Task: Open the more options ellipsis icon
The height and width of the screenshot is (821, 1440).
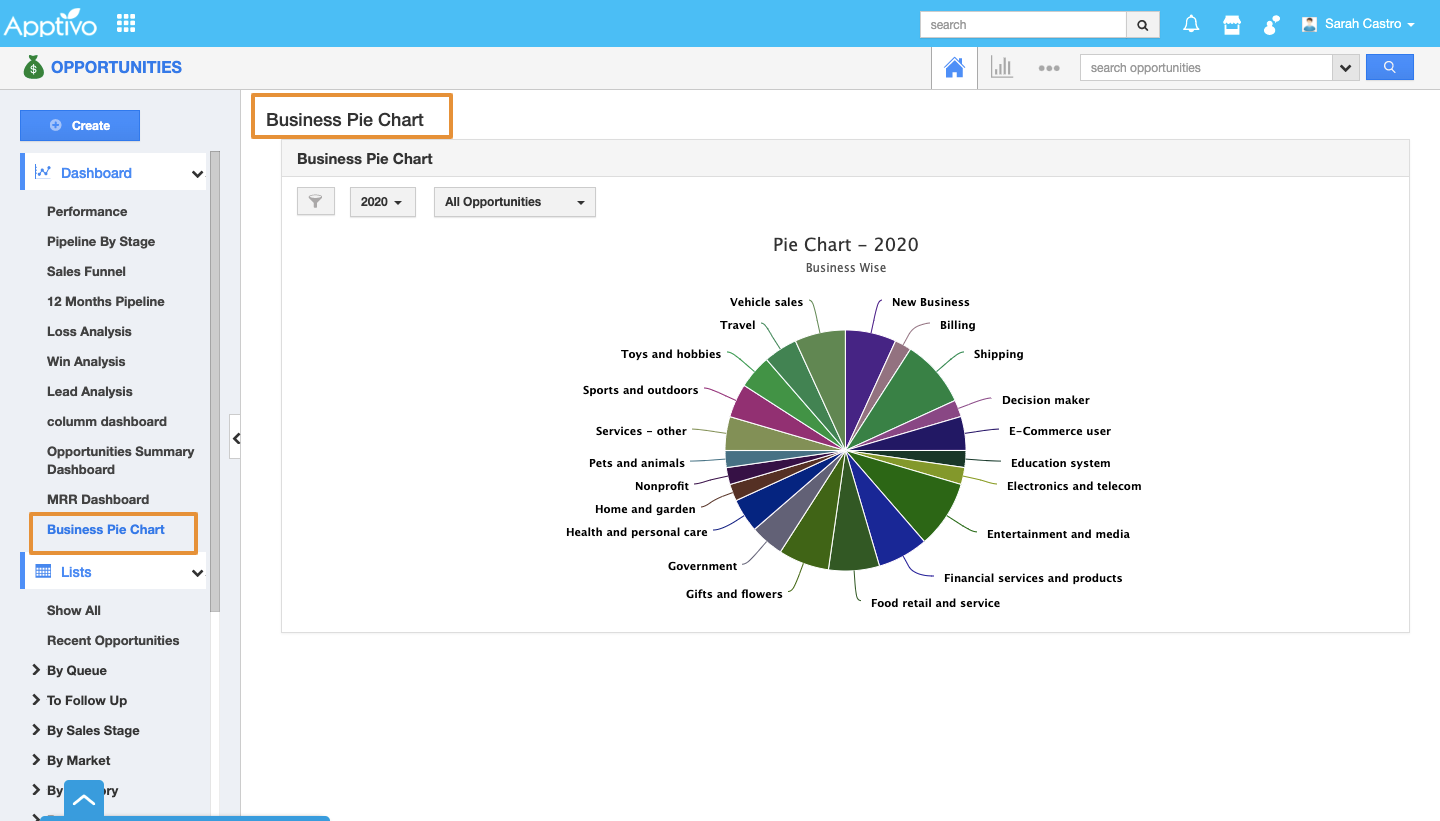Action: pyautogui.click(x=1048, y=68)
